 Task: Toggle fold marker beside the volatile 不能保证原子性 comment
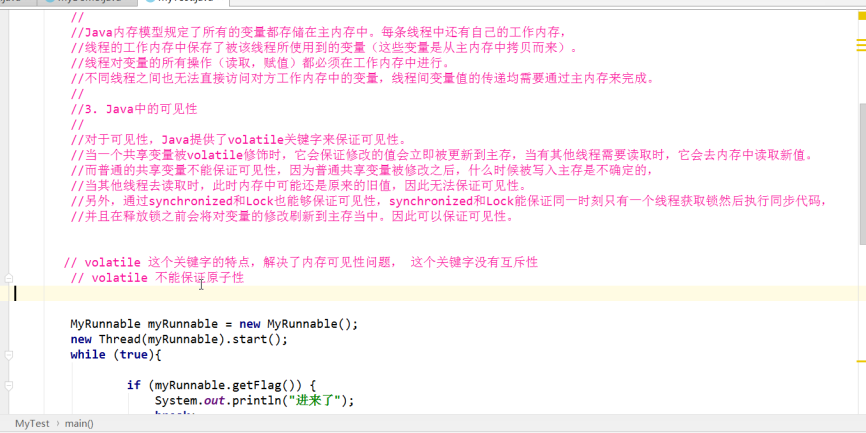click(8, 278)
